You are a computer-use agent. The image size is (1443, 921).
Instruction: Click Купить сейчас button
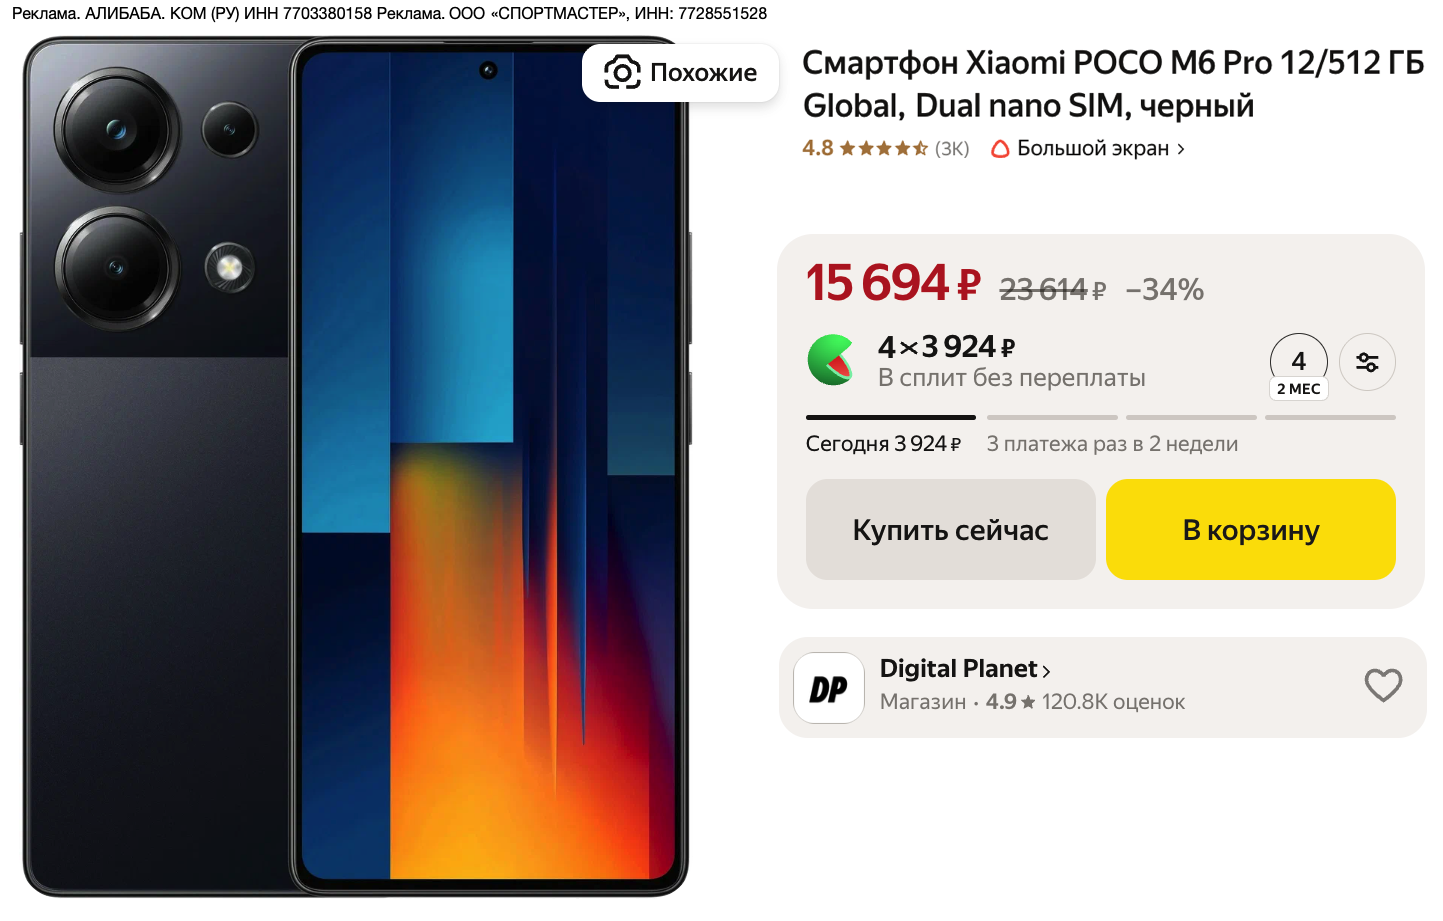tap(950, 529)
